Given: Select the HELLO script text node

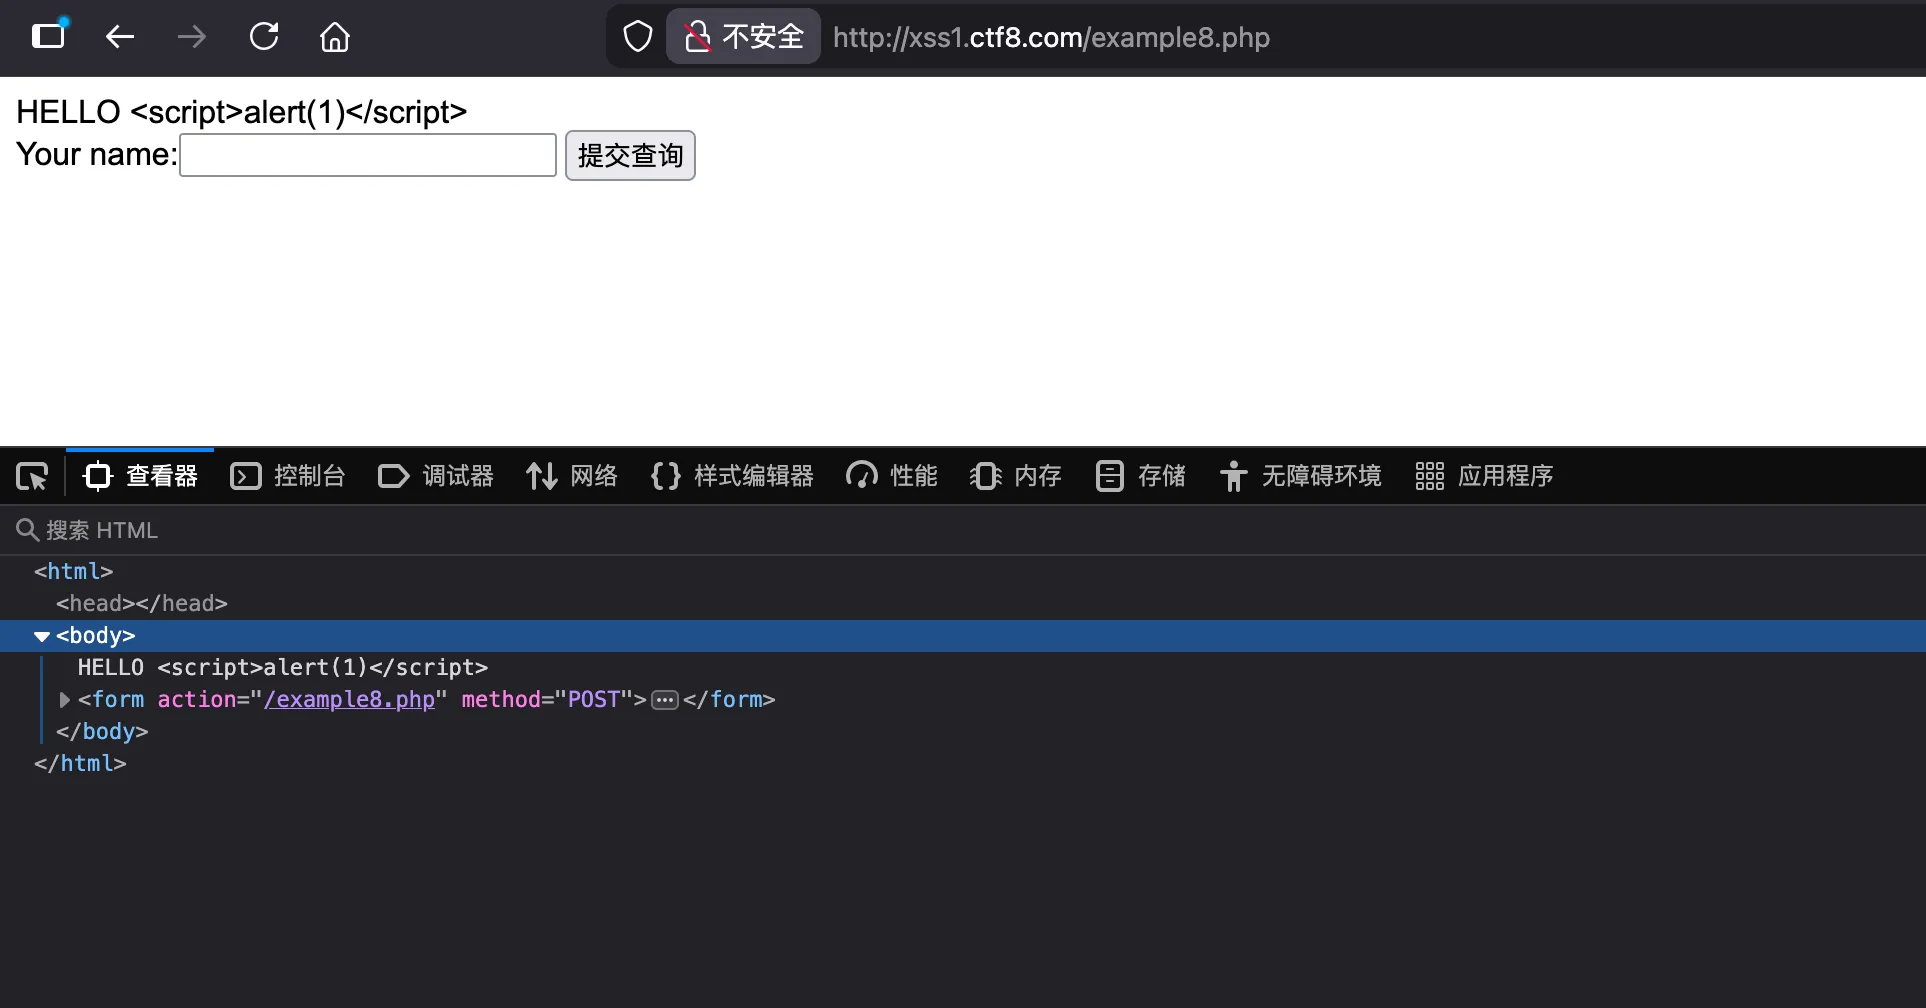Looking at the screenshot, I should [283, 667].
